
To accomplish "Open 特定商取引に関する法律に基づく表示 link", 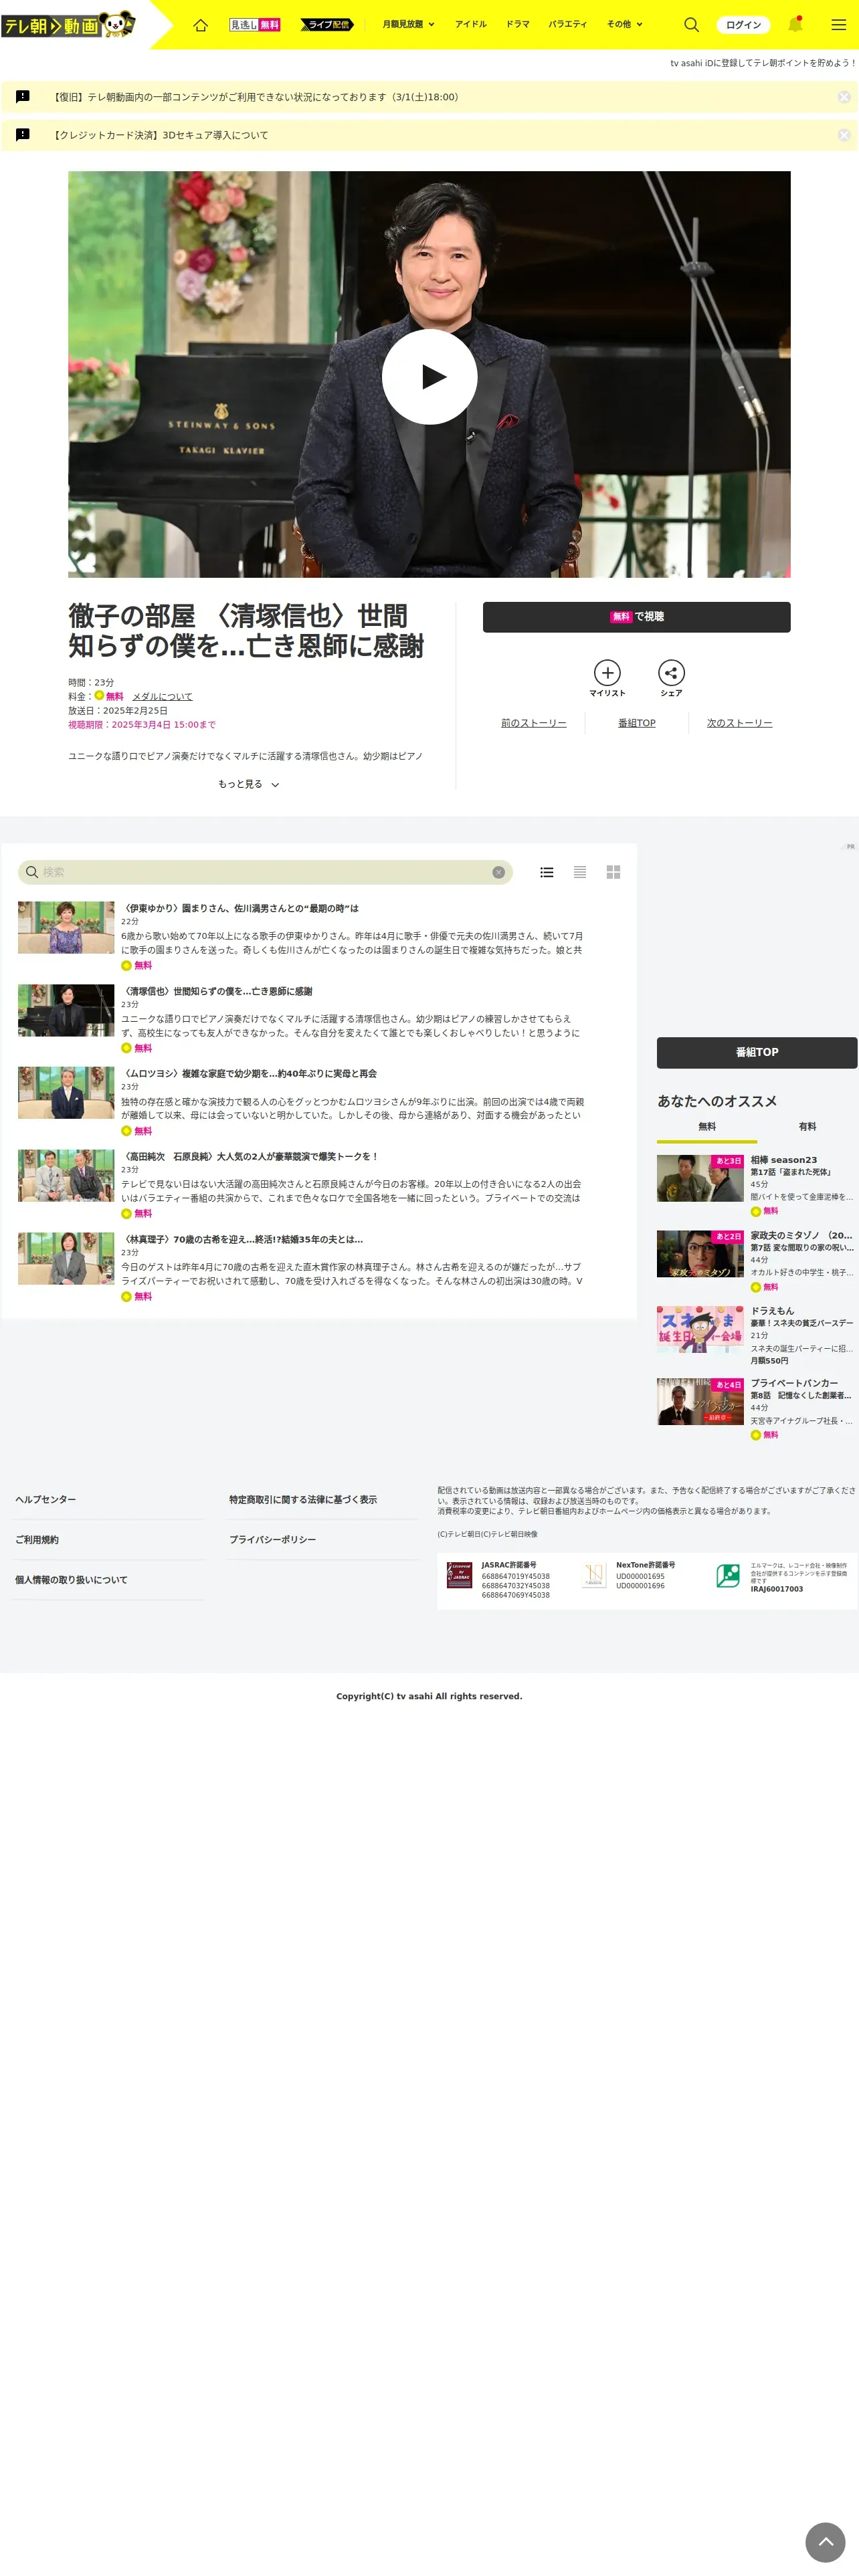I will [x=303, y=1499].
